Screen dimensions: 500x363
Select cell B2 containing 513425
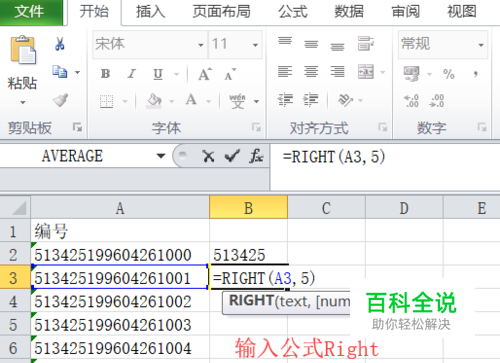[x=248, y=254]
